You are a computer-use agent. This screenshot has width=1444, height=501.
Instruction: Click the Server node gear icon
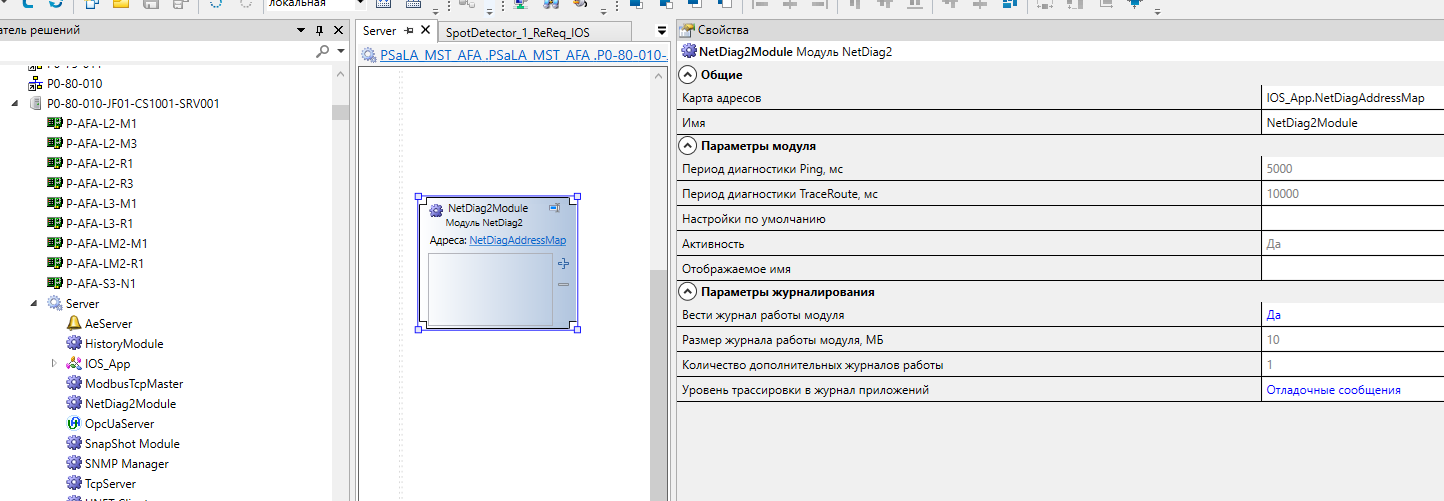pos(55,303)
